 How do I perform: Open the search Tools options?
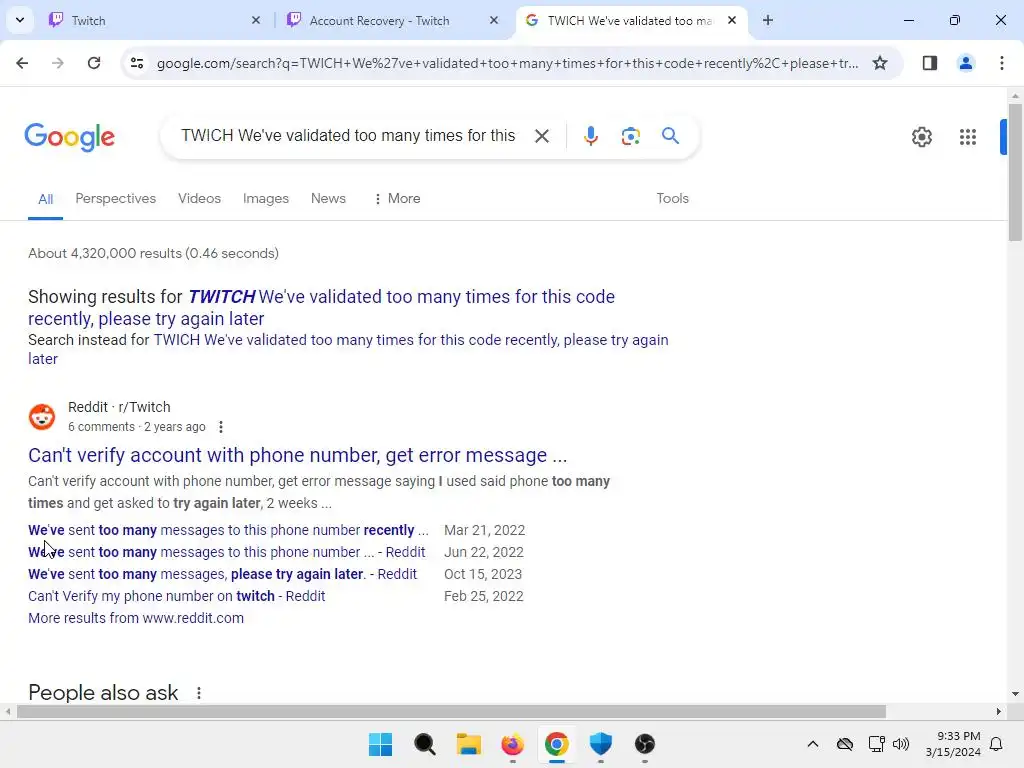[673, 199]
